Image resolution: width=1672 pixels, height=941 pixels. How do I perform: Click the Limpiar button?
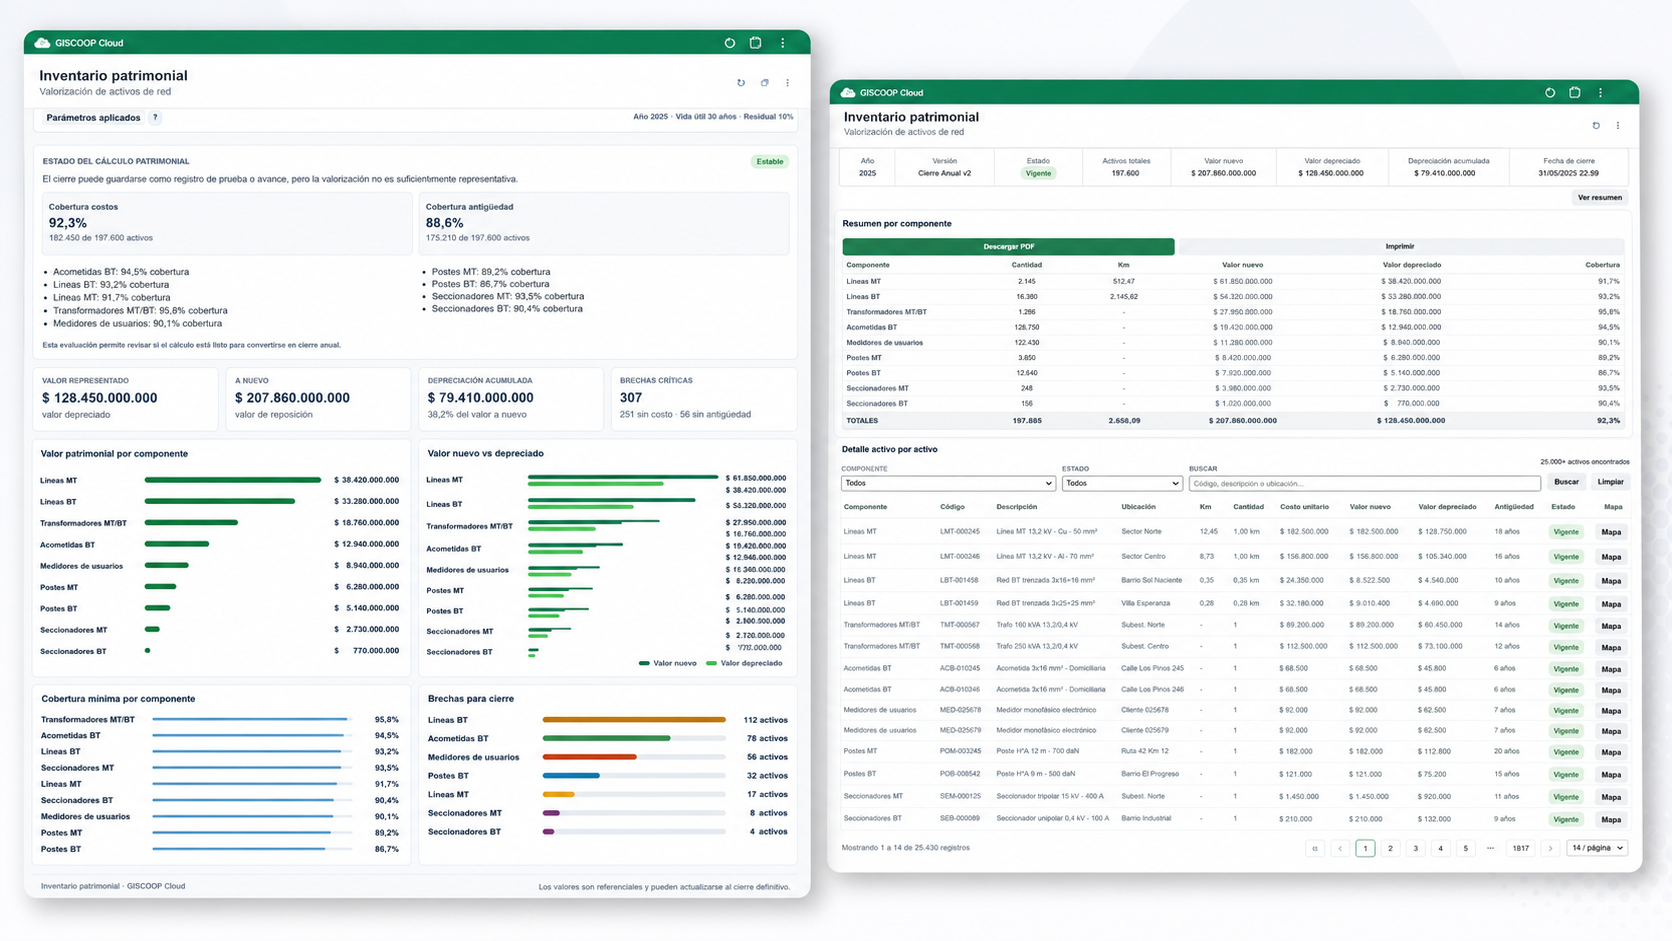[1610, 482]
